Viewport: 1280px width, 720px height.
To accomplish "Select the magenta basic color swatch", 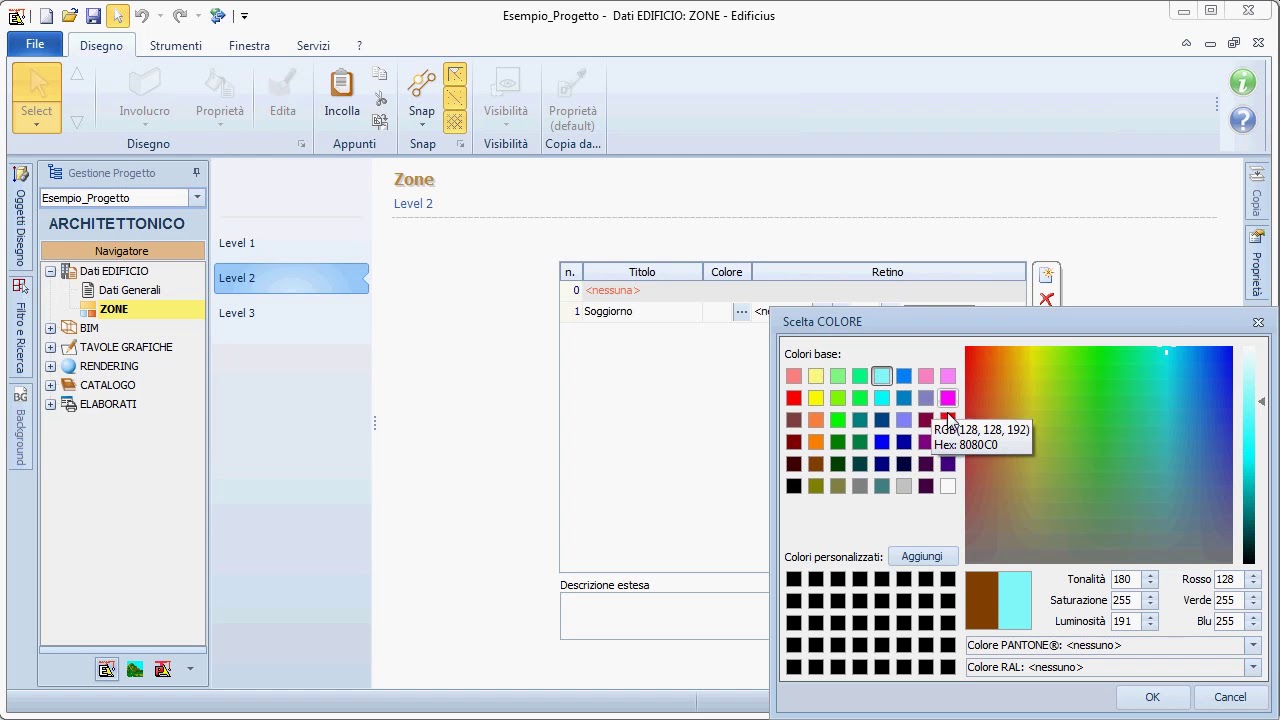I will click(948, 398).
